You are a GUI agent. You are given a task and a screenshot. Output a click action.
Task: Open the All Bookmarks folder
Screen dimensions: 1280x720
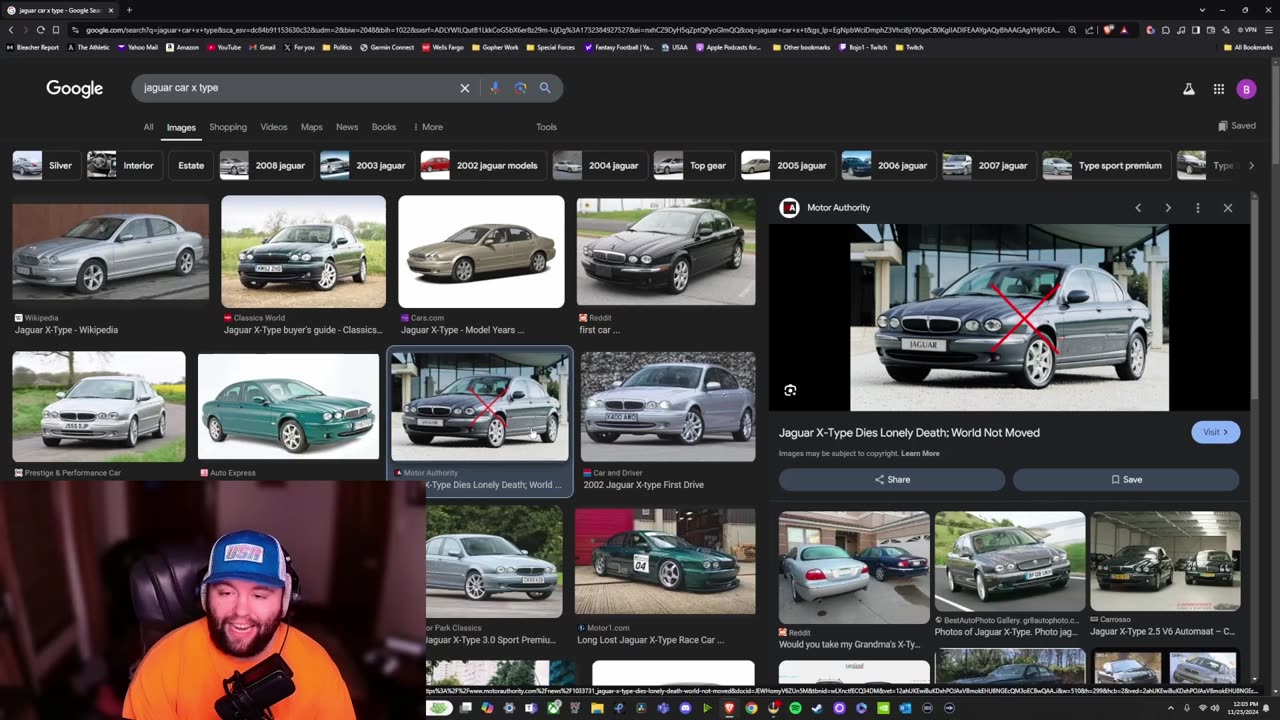(x=1248, y=47)
